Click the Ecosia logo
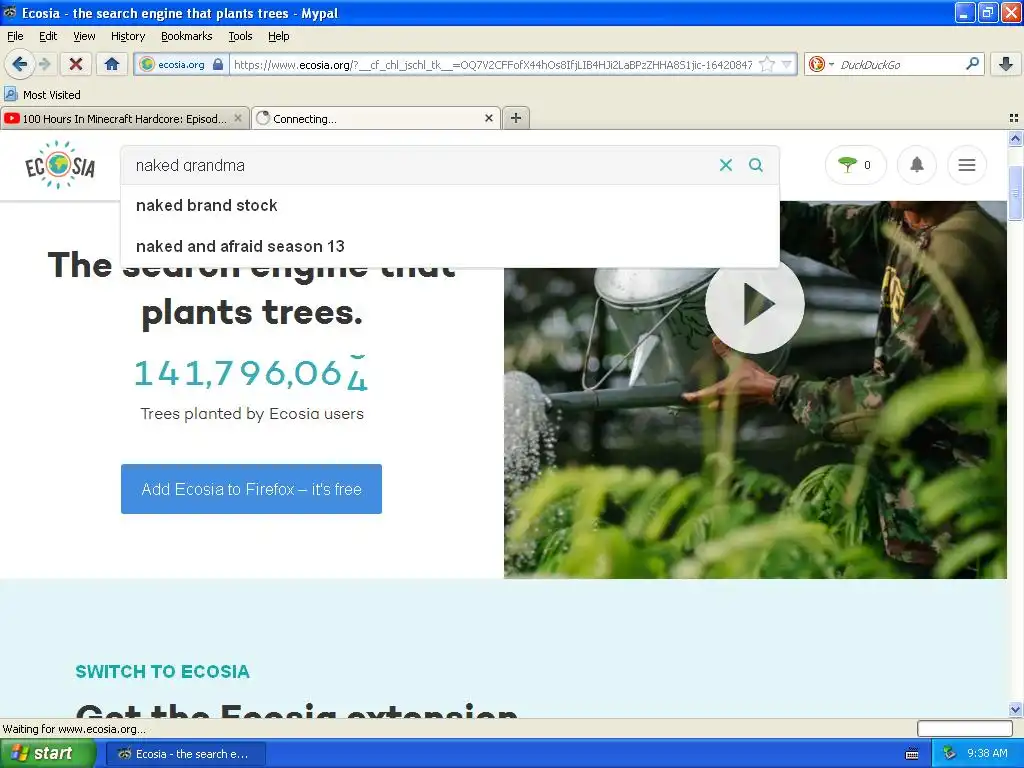The width and height of the screenshot is (1024, 768). click(x=60, y=165)
